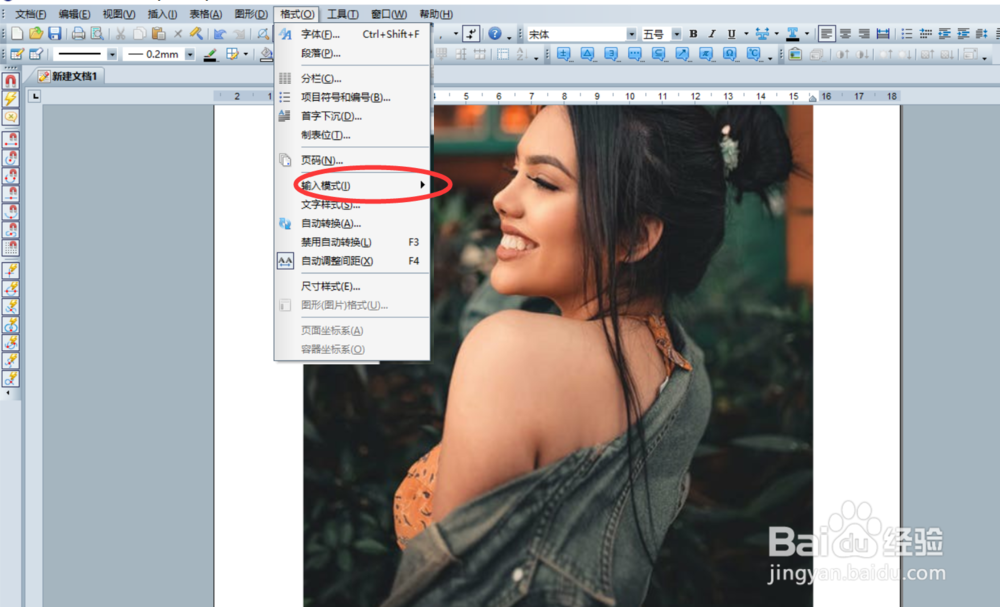
Task: Choose 尺寸样式(E)... menu entry
Action: coord(352,286)
